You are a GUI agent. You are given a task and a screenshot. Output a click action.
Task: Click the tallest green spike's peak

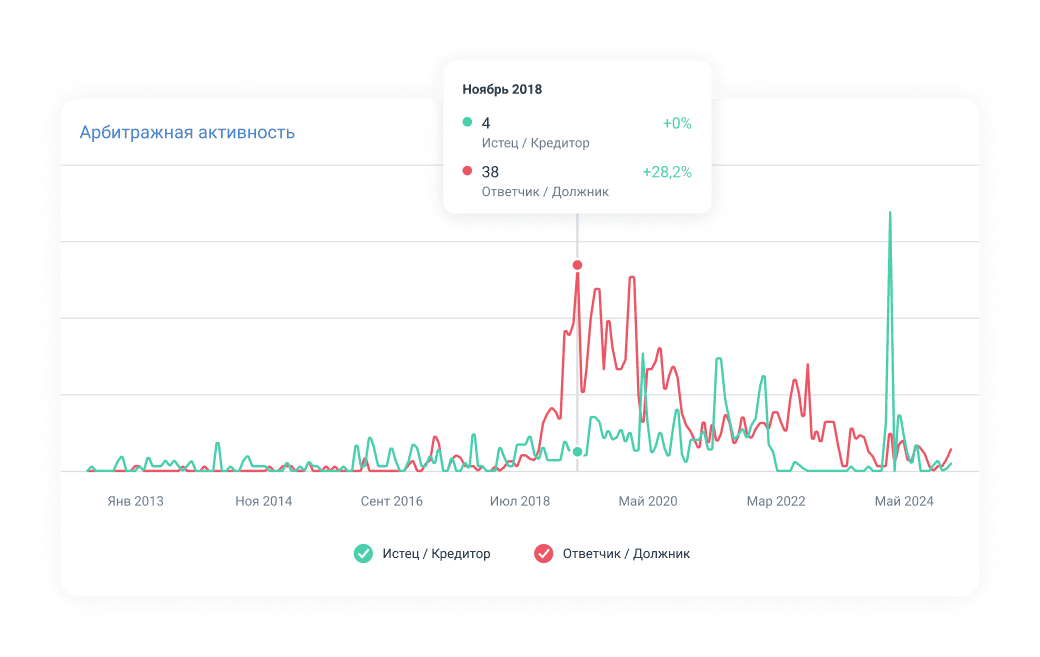coord(890,213)
